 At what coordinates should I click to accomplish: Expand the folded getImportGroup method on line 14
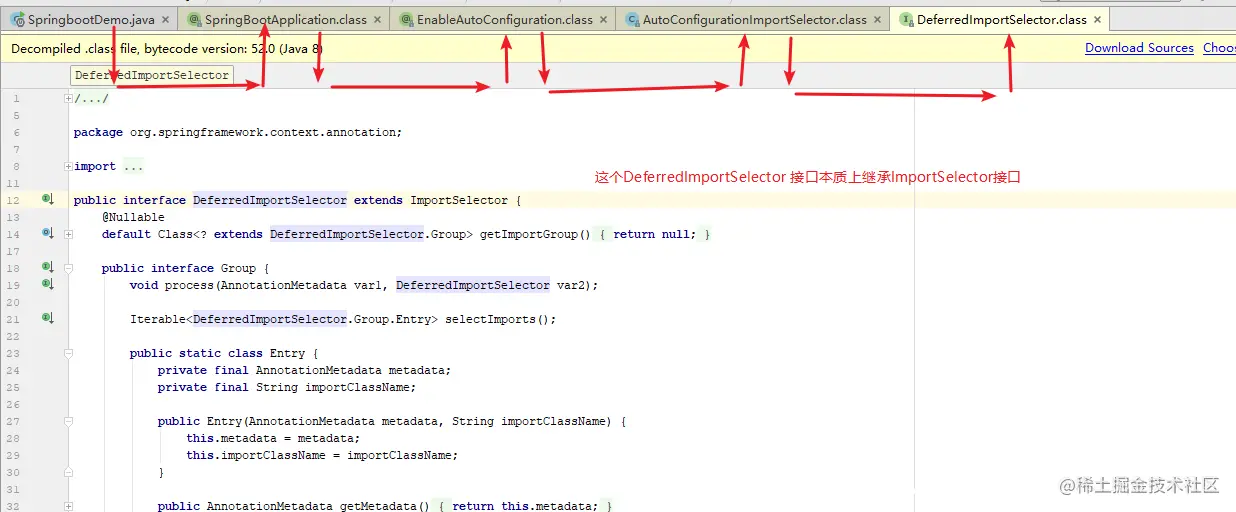pyautogui.click(x=68, y=234)
